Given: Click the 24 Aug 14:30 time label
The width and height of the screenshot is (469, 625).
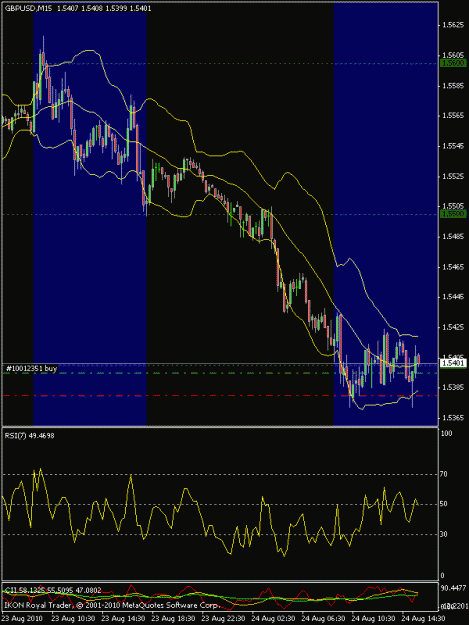Looking at the screenshot, I should pyautogui.click(x=423, y=618).
